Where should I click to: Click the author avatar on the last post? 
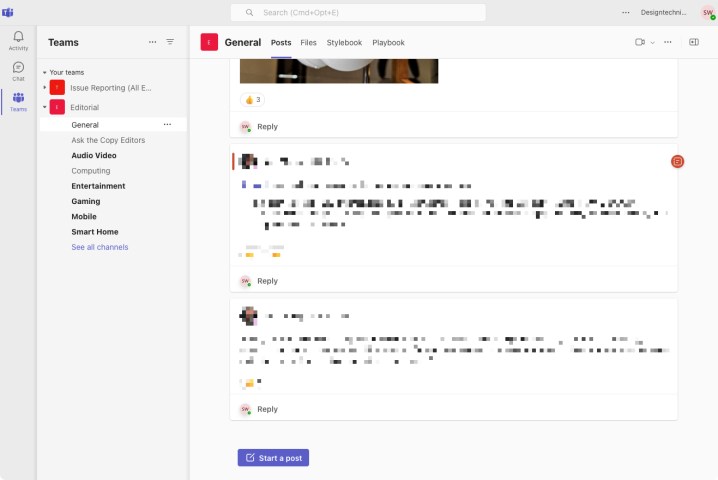[x=248, y=316]
